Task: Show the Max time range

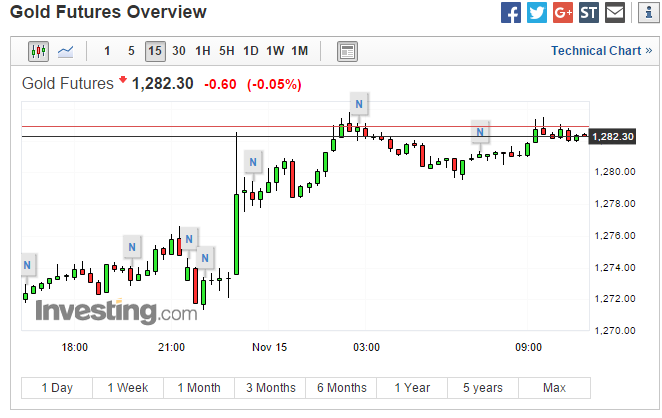Action: (554, 388)
